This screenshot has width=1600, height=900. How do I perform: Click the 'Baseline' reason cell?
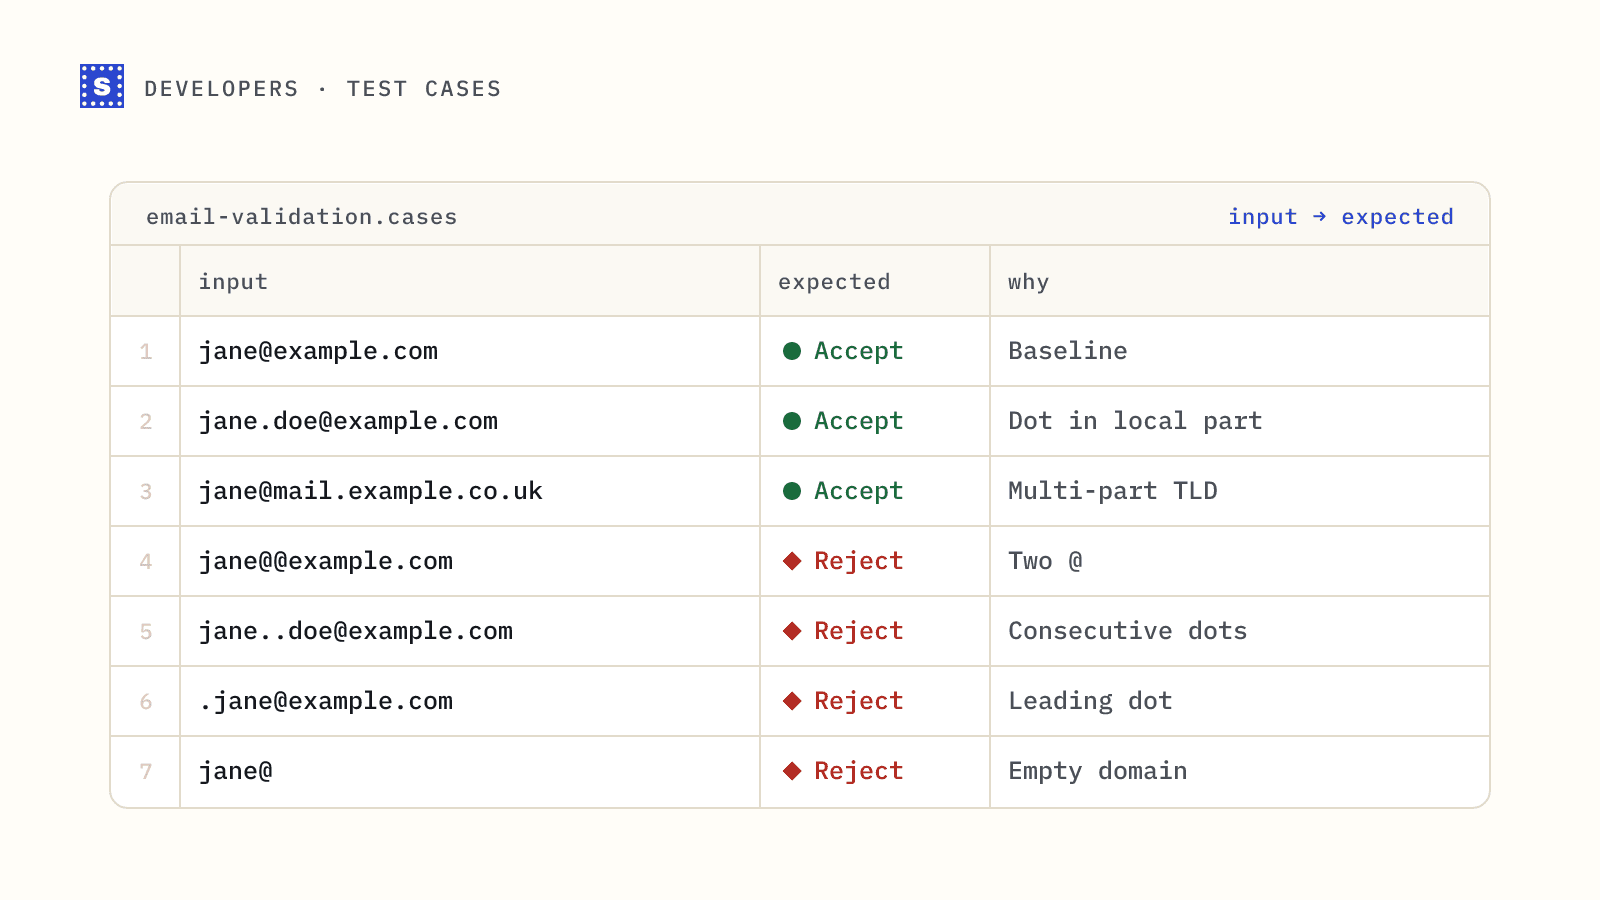pos(1240,351)
